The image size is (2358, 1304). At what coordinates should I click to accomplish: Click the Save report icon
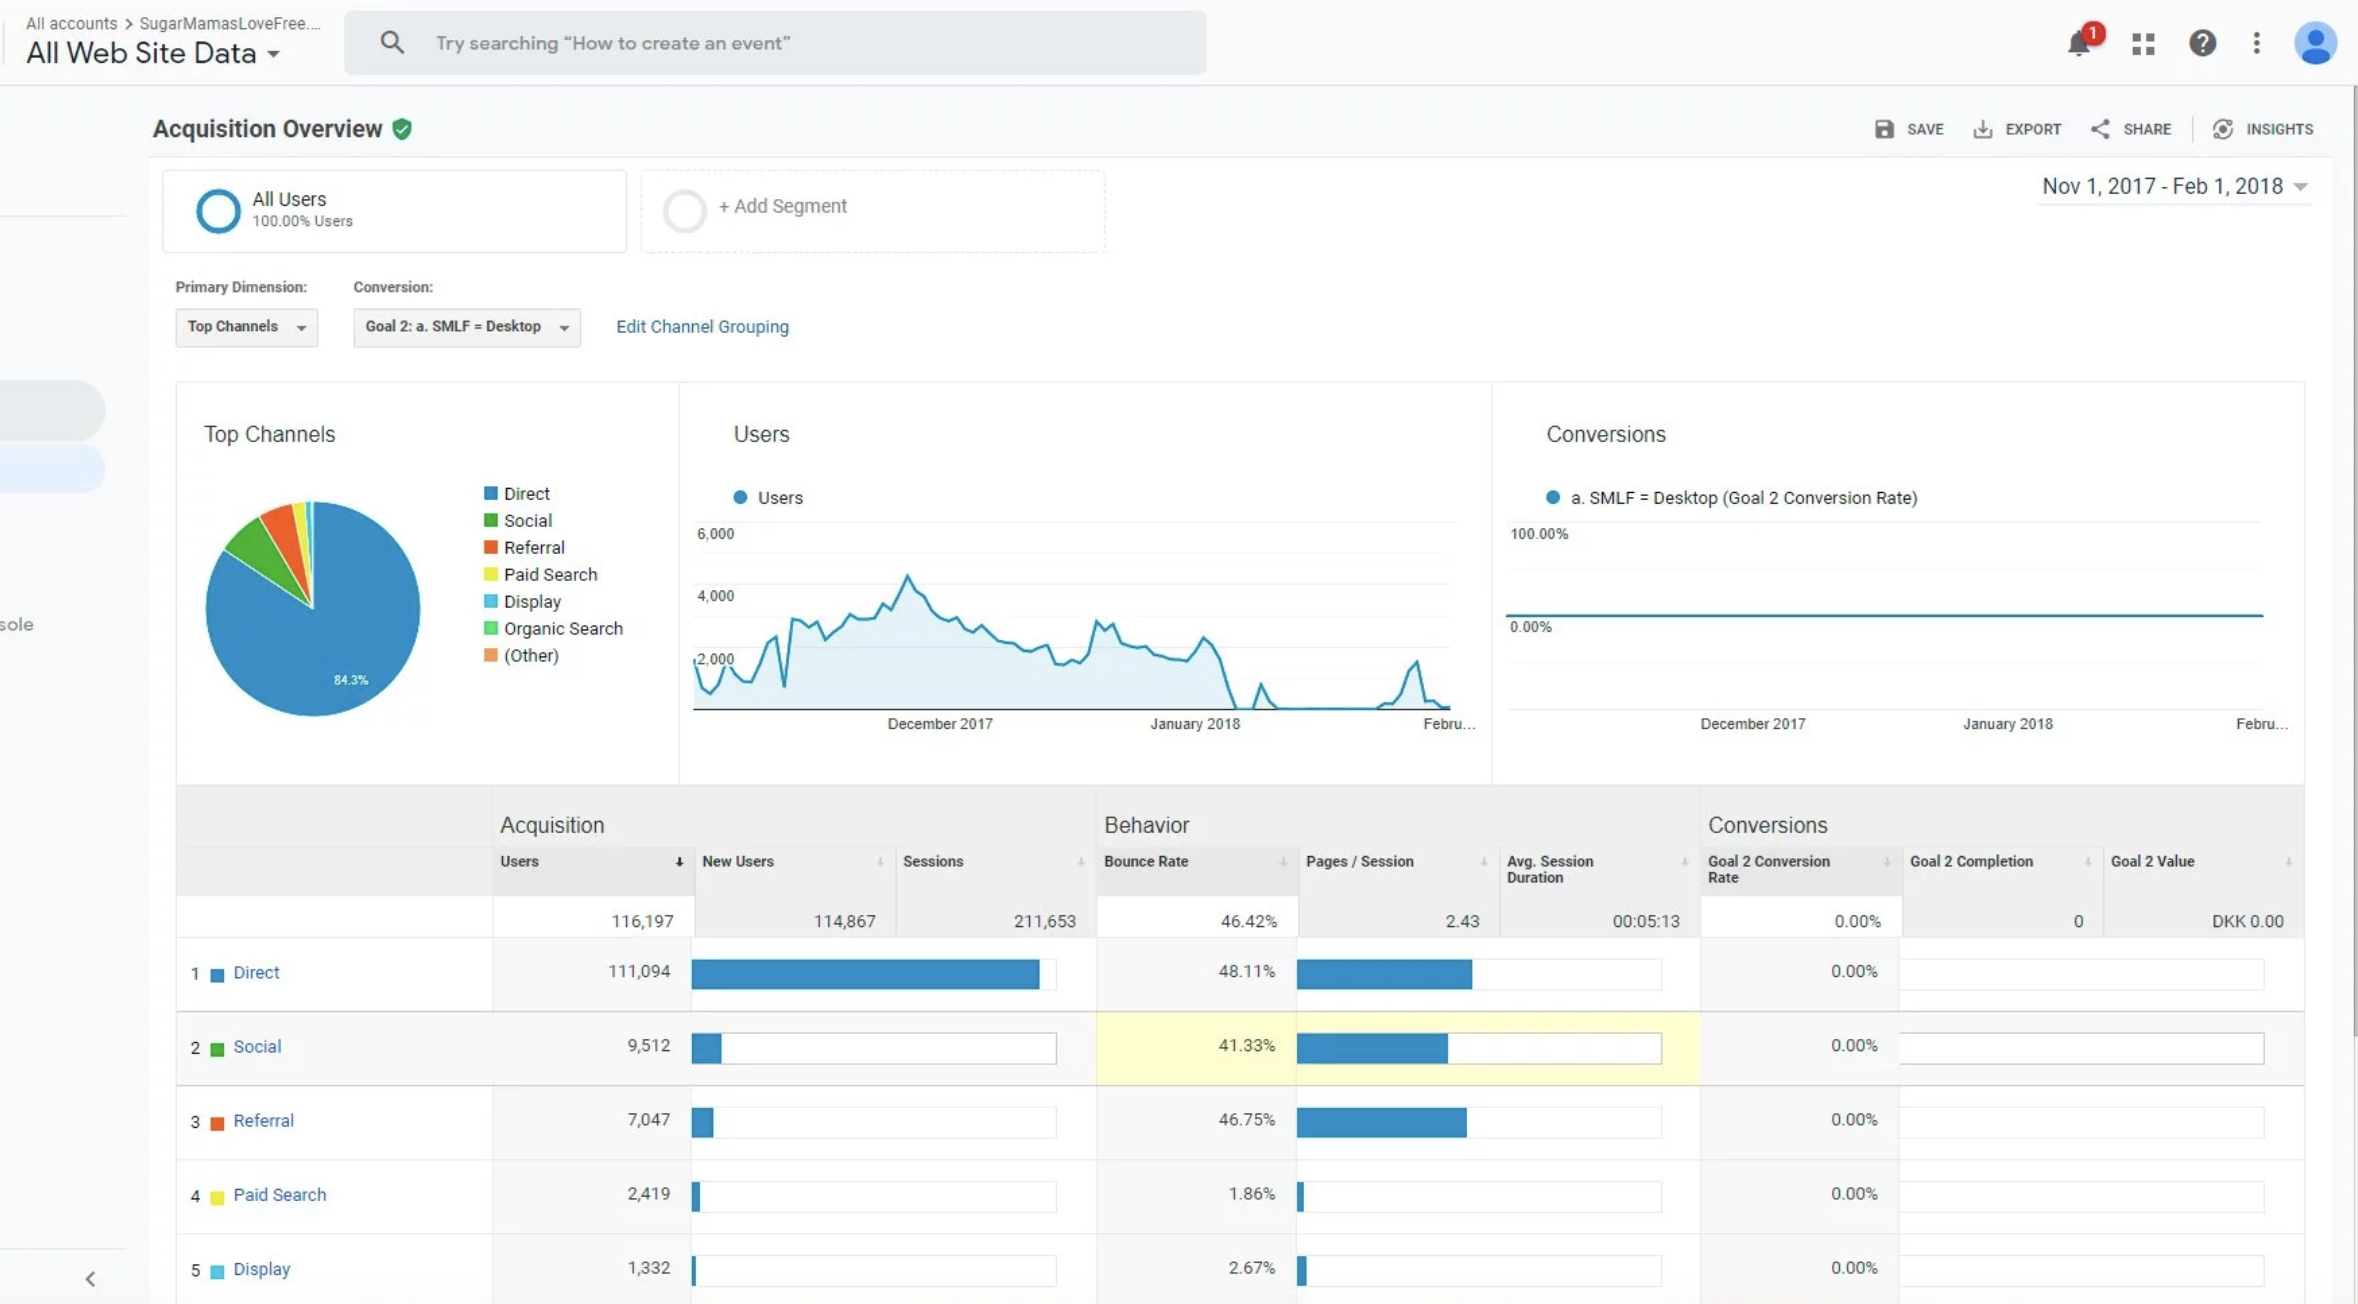pos(1884,129)
